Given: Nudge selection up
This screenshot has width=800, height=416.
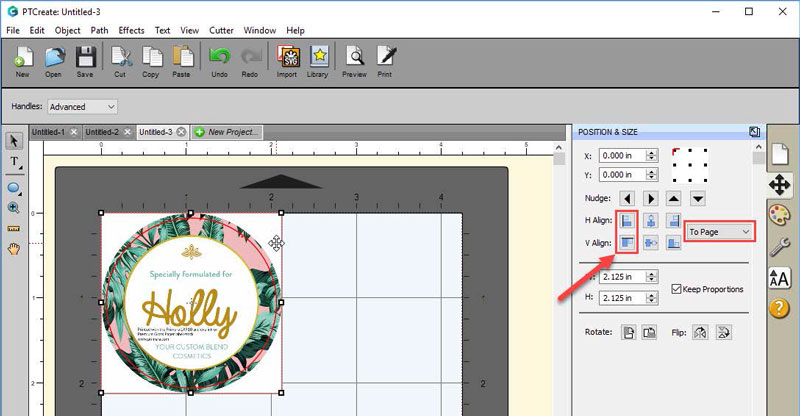Looking at the screenshot, I should click(x=674, y=198).
